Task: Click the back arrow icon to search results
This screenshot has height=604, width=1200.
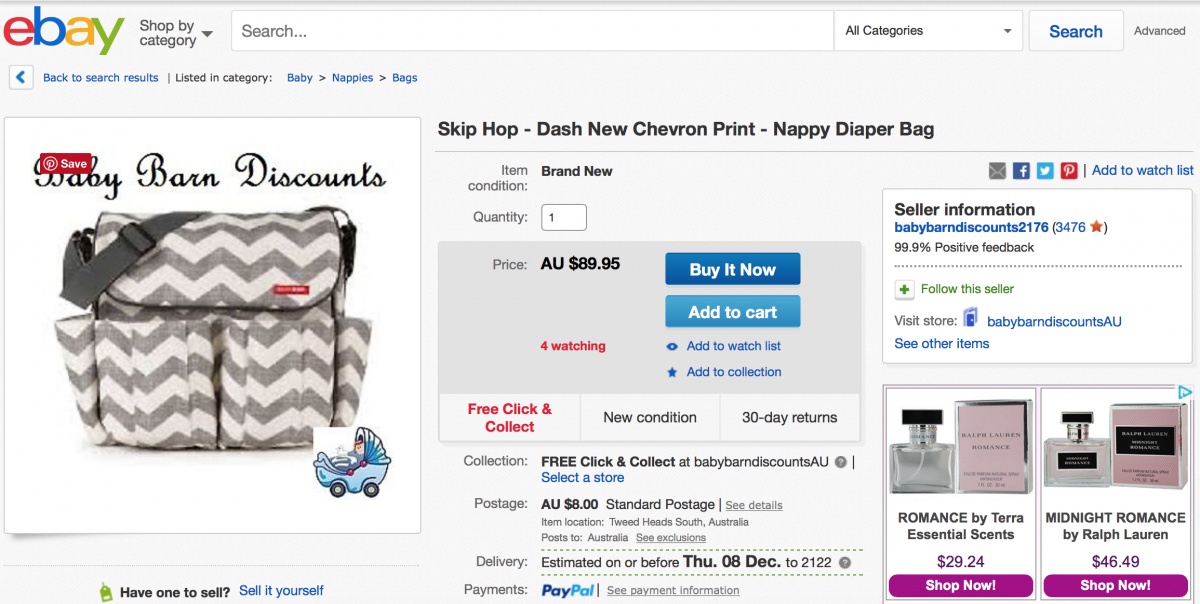Action: [x=22, y=77]
